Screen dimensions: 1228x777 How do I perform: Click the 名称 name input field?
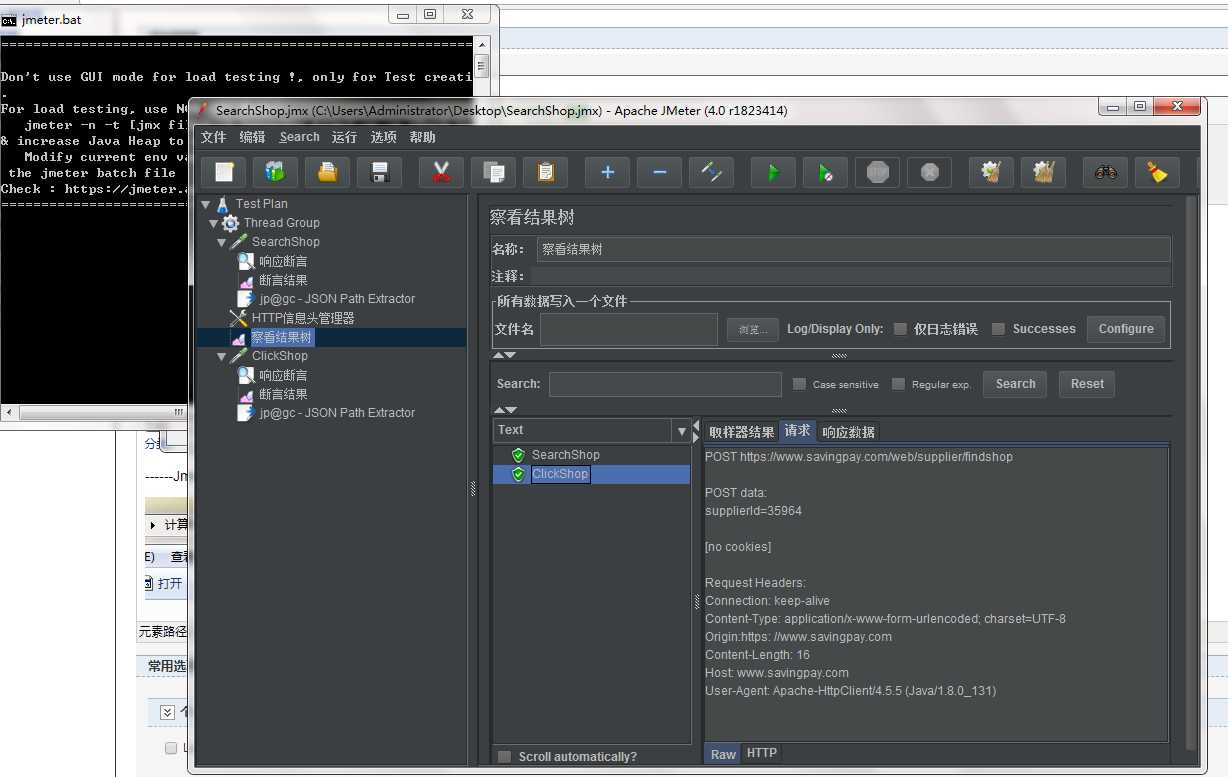[x=853, y=250]
